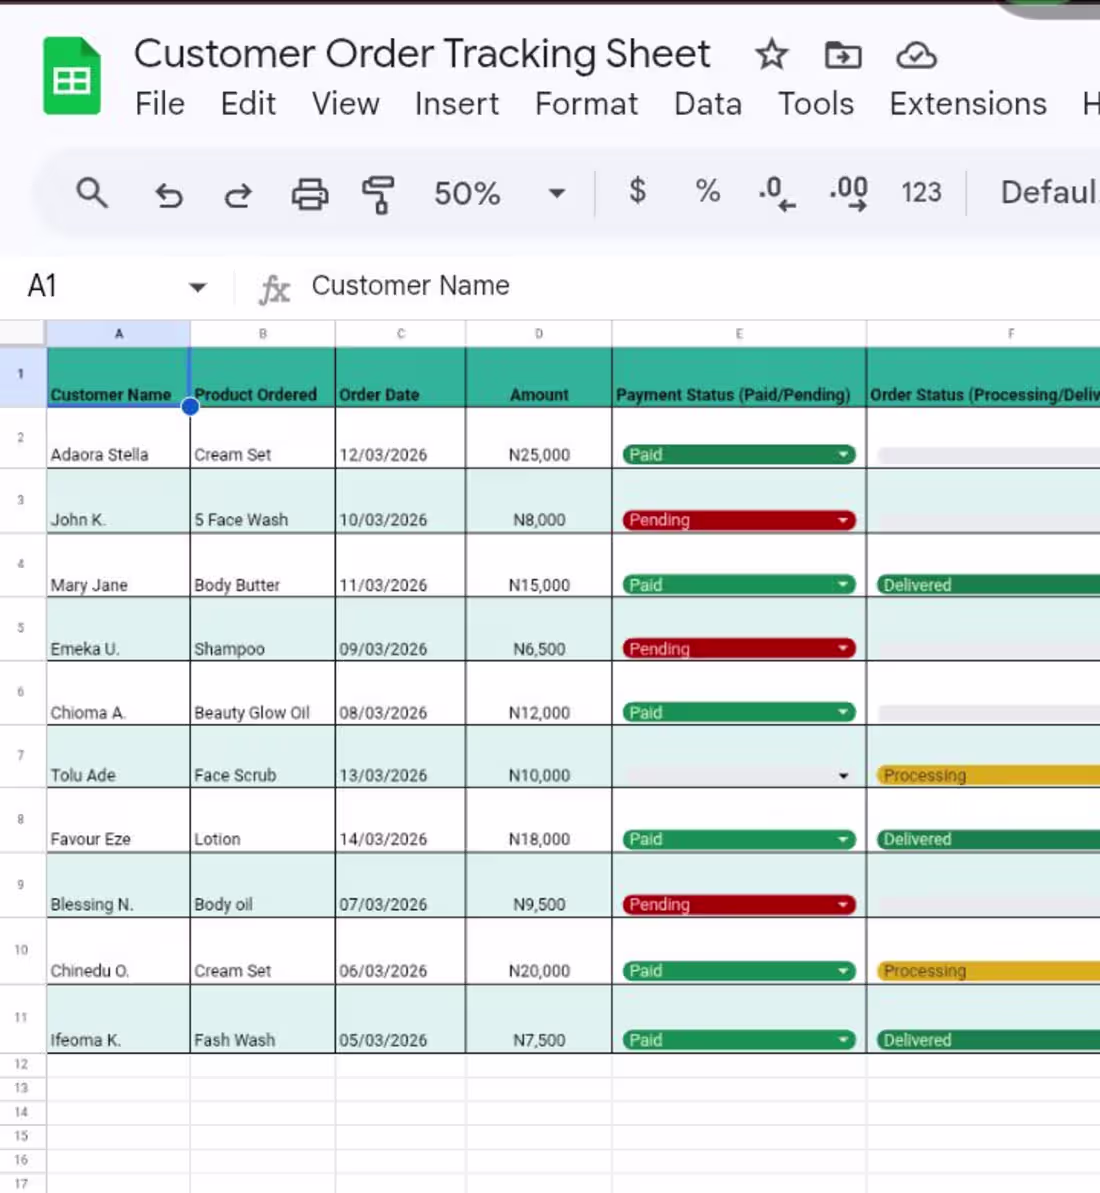Click the print icon

point(310,194)
